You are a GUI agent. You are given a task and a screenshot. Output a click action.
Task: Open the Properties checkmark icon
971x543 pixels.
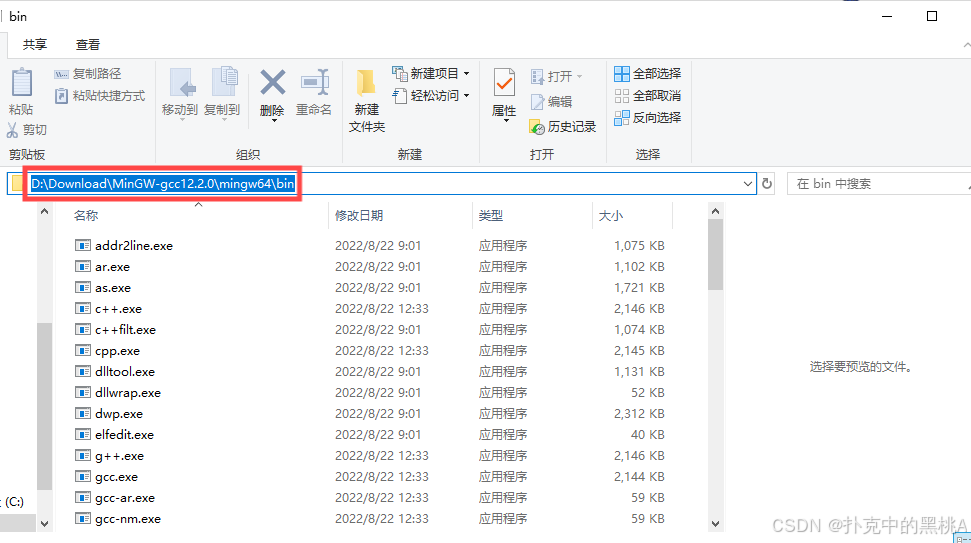pos(504,83)
